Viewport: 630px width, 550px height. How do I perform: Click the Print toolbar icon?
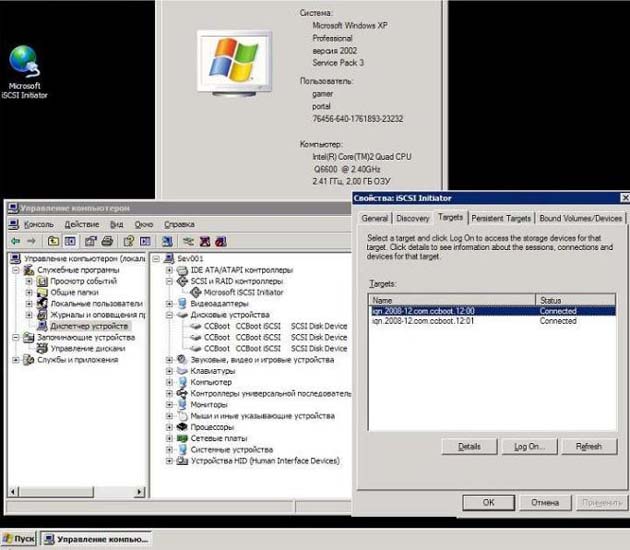pos(107,241)
